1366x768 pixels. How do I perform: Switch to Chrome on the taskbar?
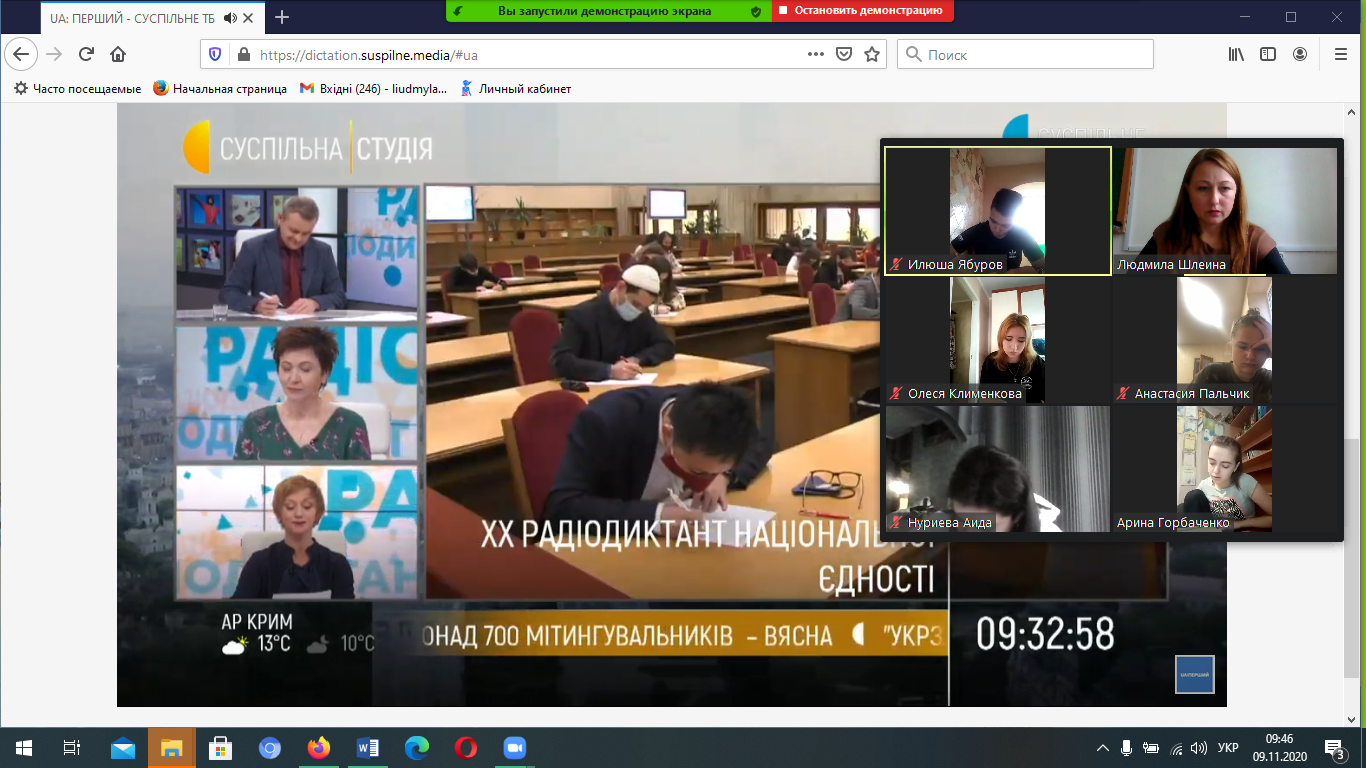coord(270,748)
